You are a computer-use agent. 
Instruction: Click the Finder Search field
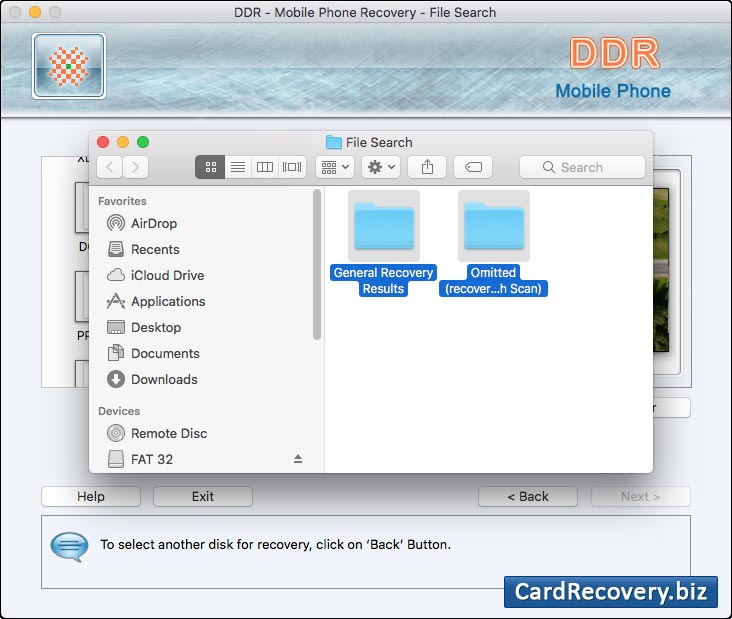pos(582,167)
